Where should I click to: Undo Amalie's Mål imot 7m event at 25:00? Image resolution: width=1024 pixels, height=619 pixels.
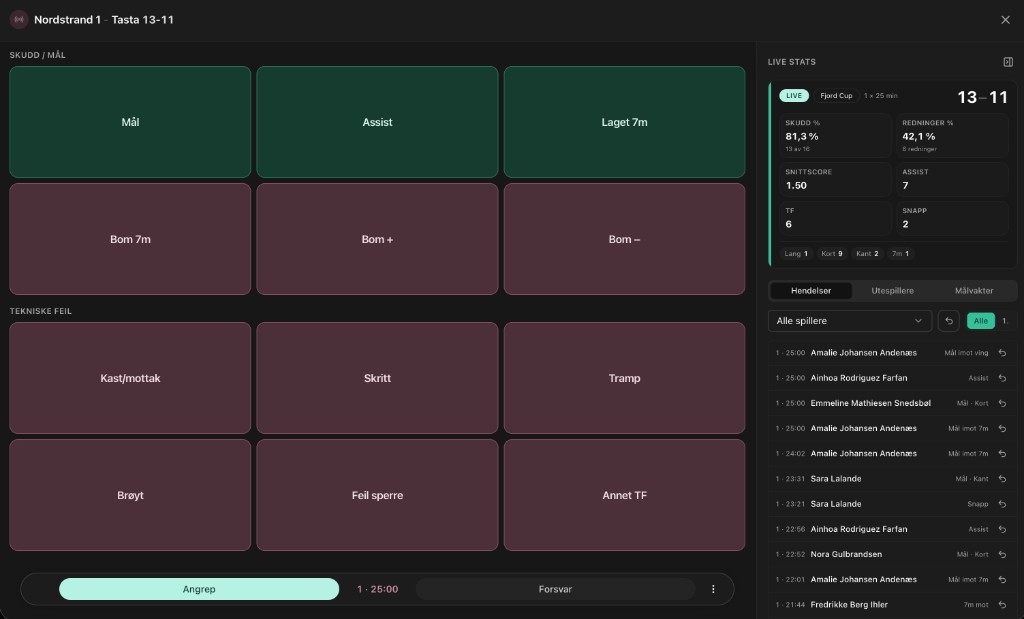pos(1002,428)
